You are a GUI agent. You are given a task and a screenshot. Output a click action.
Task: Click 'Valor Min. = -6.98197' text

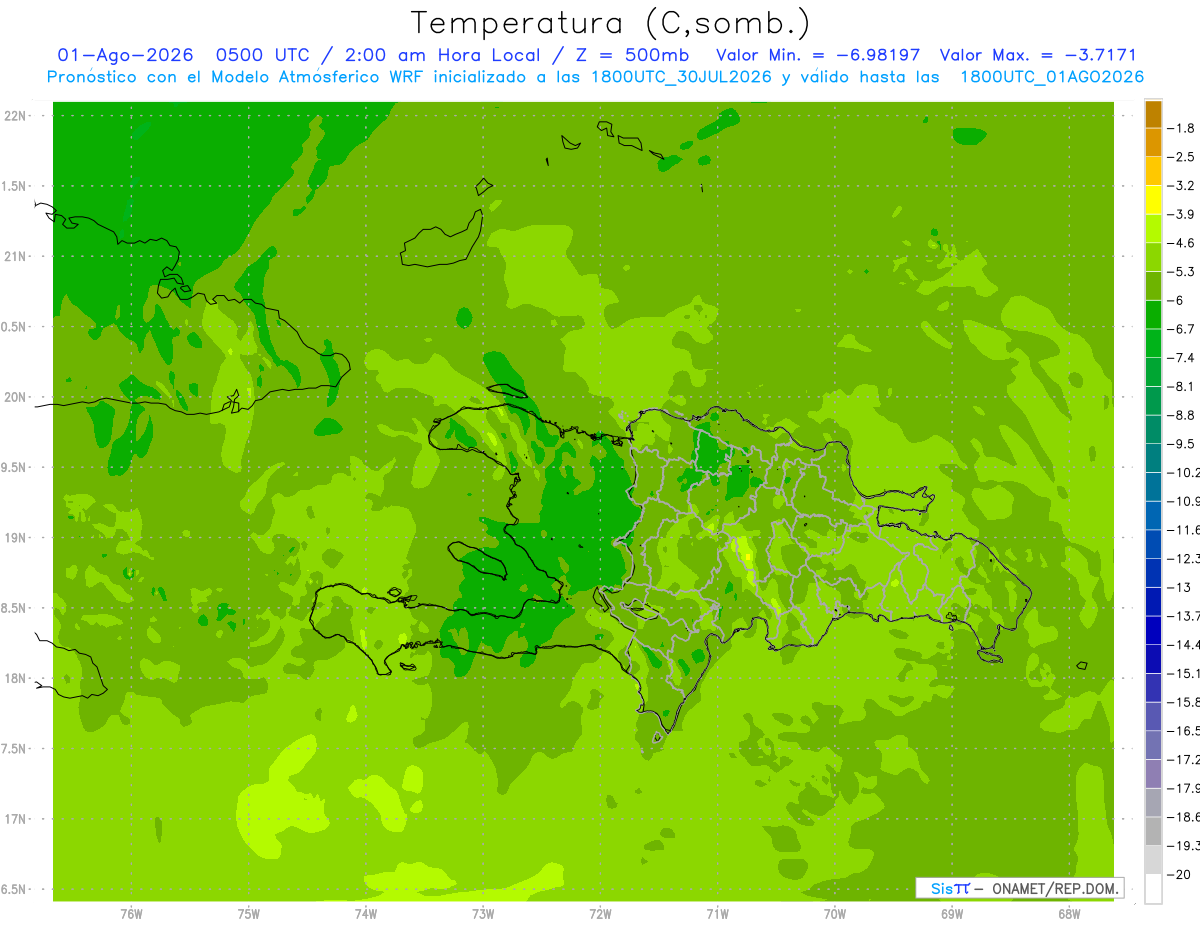(x=820, y=55)
